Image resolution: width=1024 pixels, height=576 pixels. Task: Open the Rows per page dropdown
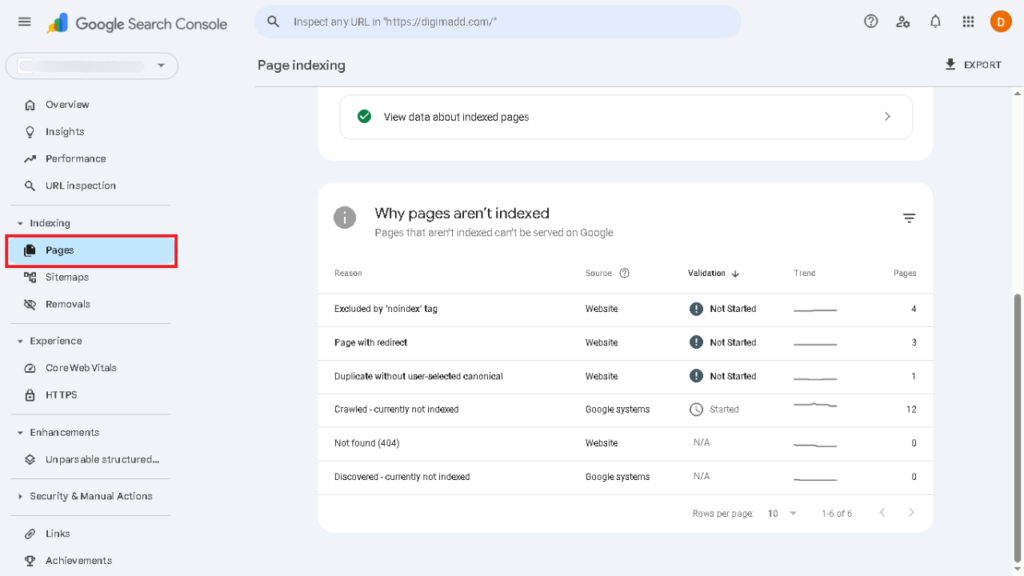(x=783, y=513)
